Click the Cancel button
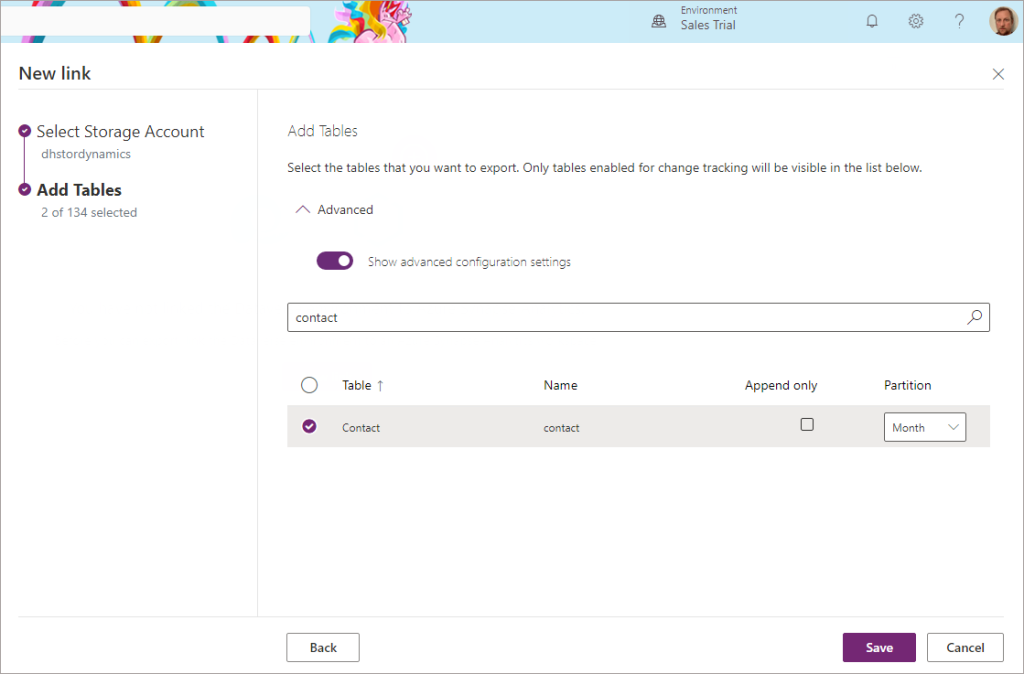Viewport: 1024px width, 674px height. click(965, 647)
